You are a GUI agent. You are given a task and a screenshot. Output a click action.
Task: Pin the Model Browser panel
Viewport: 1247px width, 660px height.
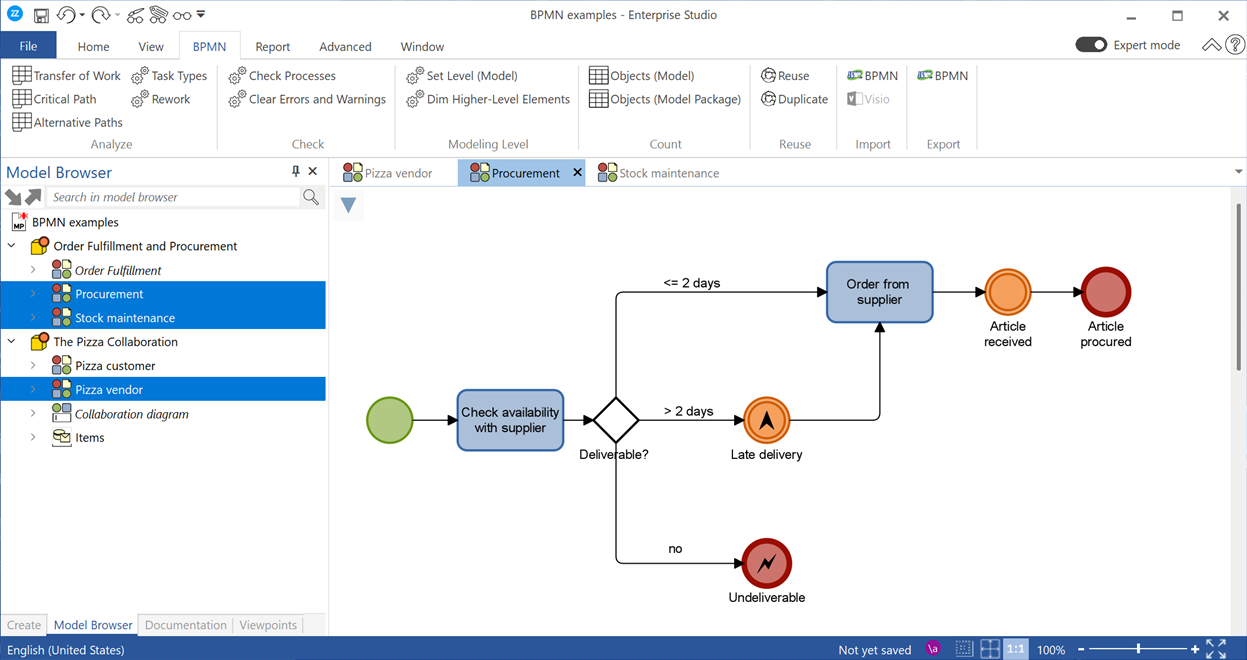tap(295, 172)
